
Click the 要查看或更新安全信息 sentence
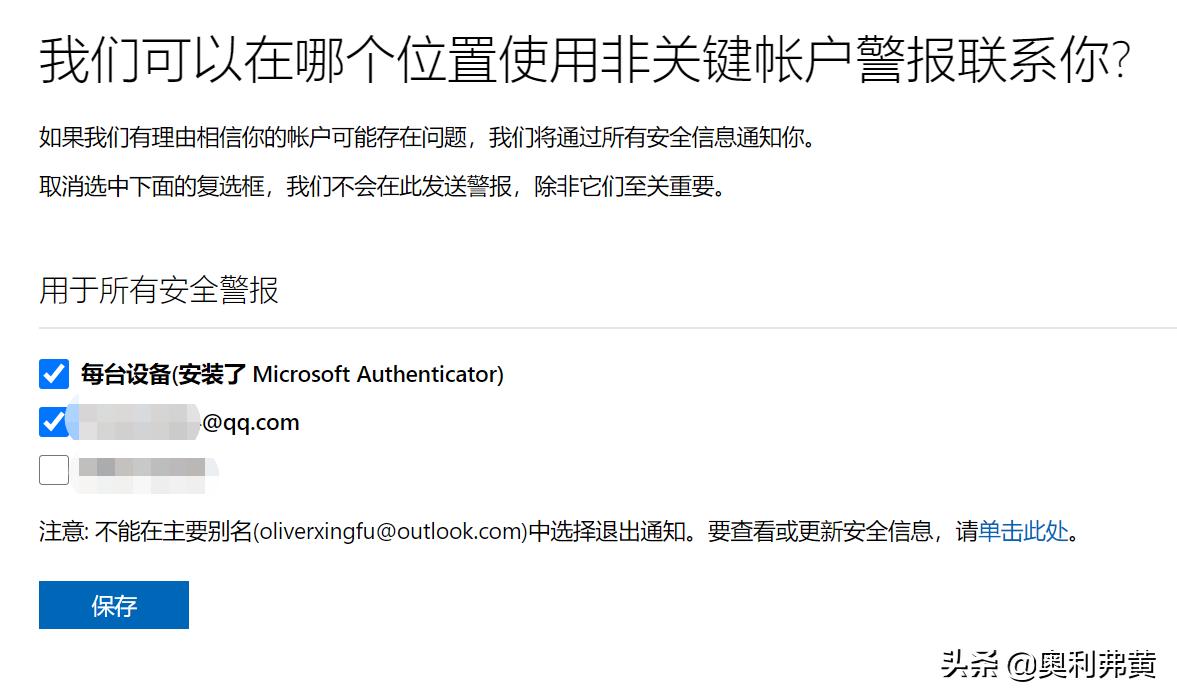(820, 531)
